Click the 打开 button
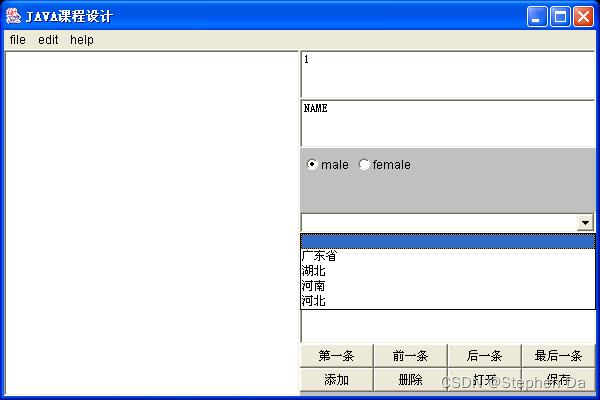The width and height of the screenshot is (600, 400). pyautogui.click(x=484, y=379)
